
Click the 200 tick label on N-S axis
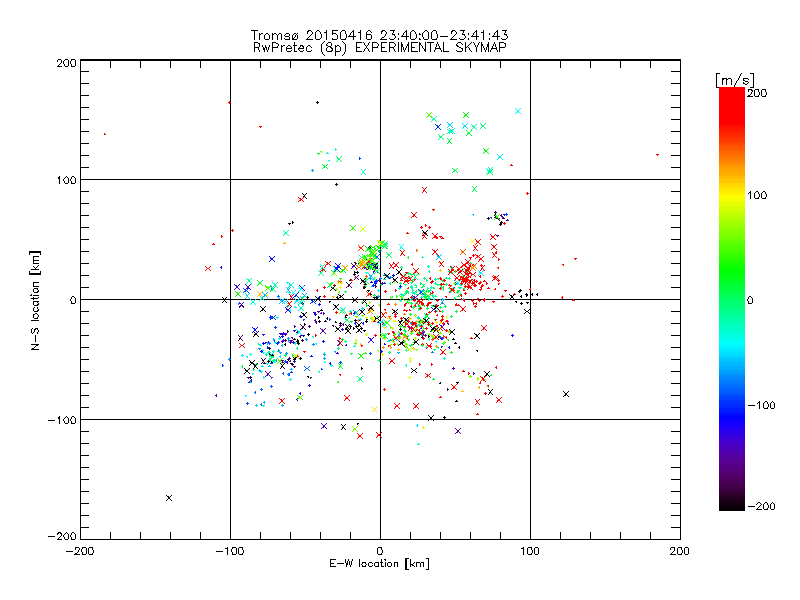click(x=66, y=63)
